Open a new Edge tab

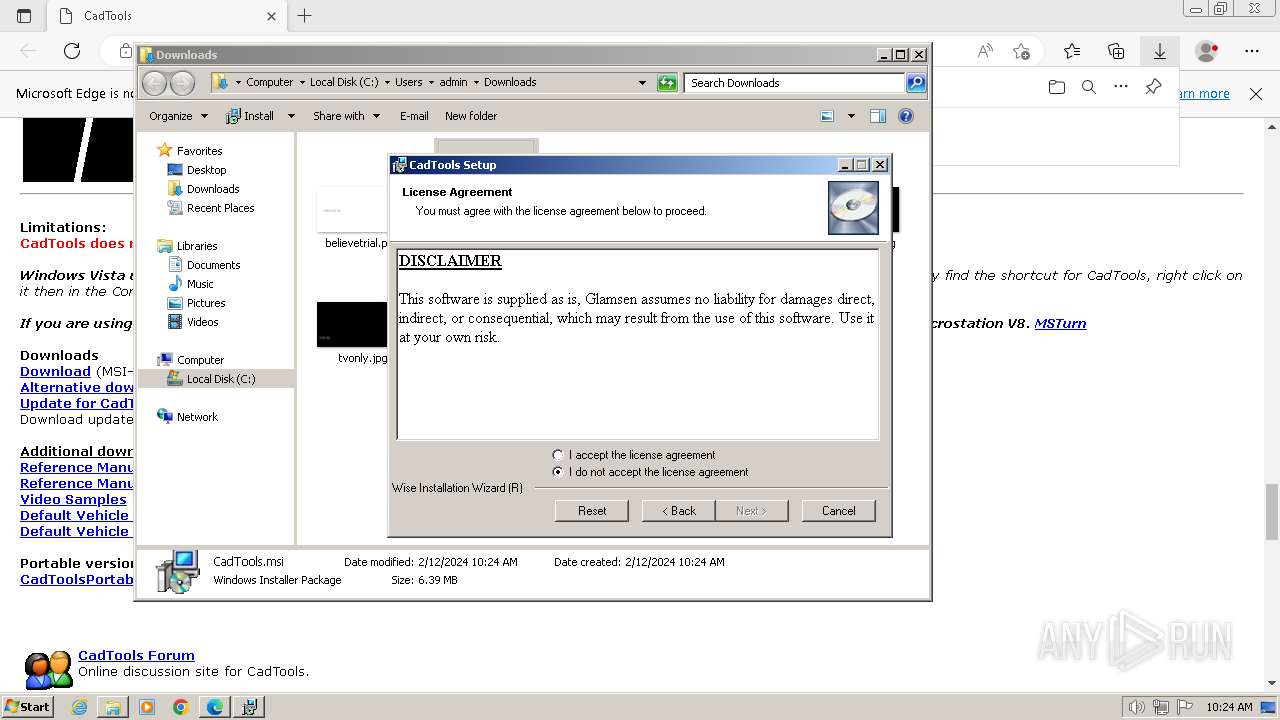pos(305,16)
